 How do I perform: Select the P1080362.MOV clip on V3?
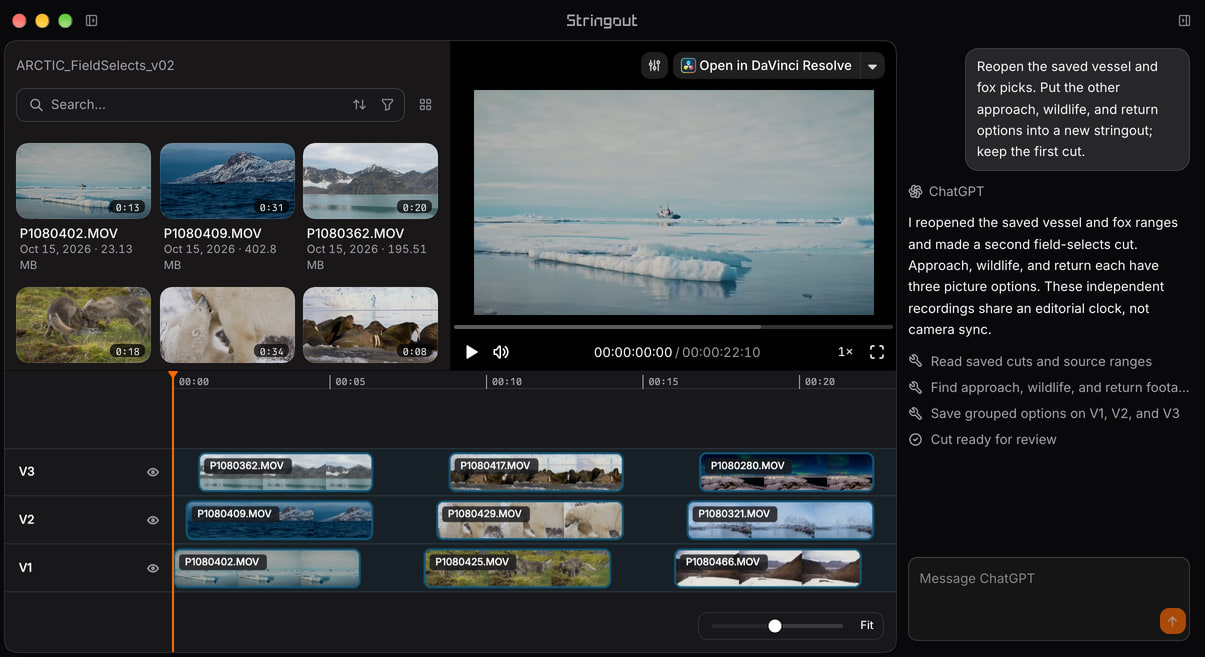tap(285, 472)
